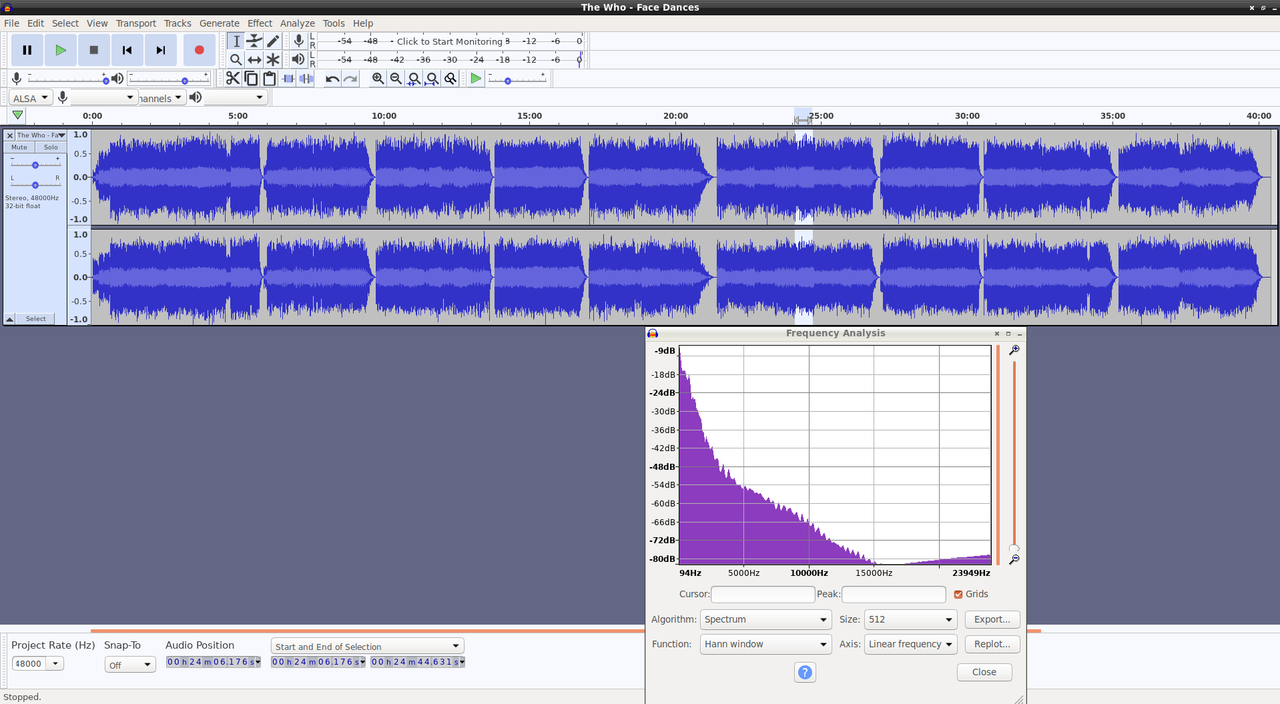This screenshot has height=704, width=1280.
Task: Zoom out of the waveform
Action: coord(396,79)
